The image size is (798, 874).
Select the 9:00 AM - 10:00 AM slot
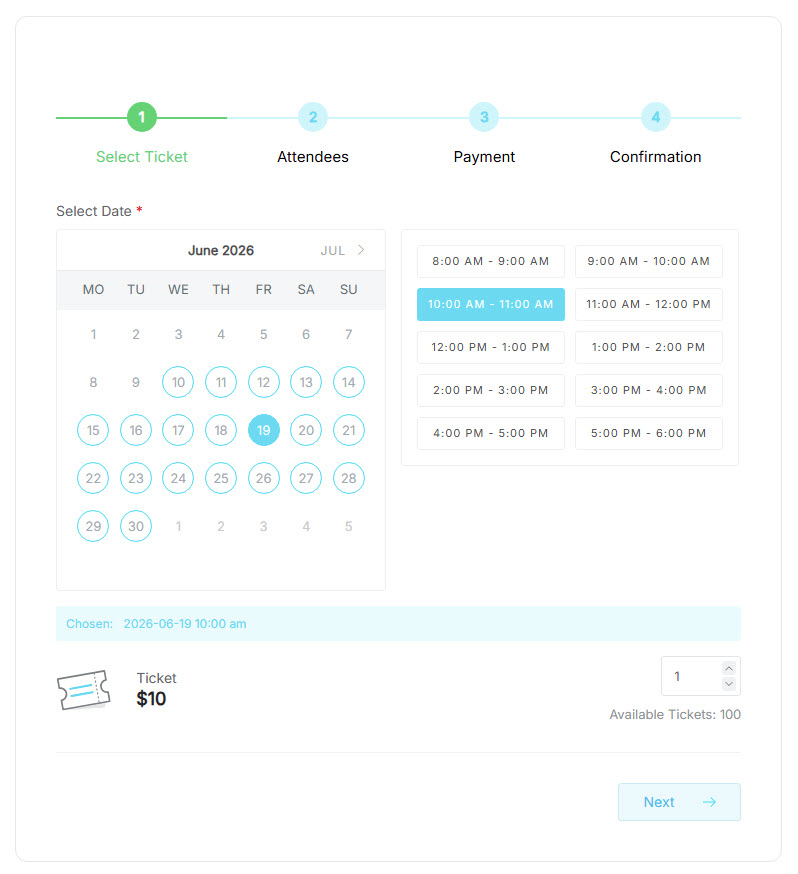[x=649, y=261]
